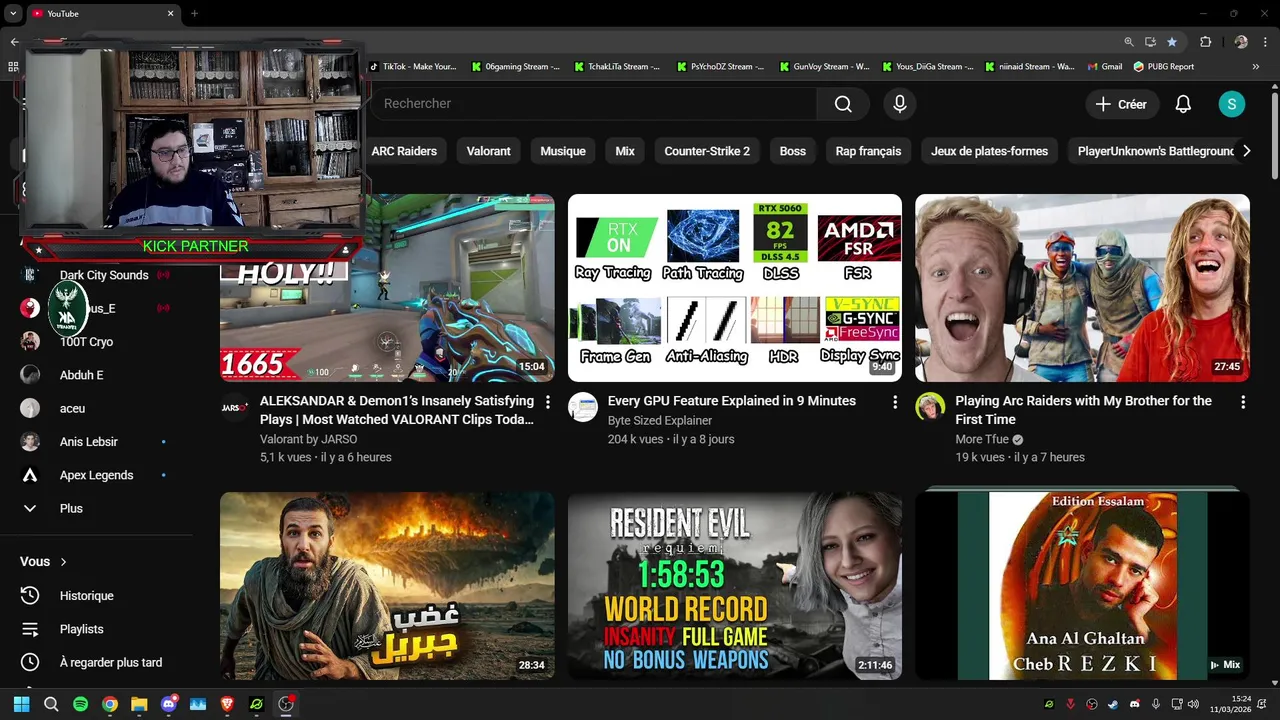The image size is (1280, 720).
Task: Open the Valorant by JARSO channel link
Action: [308, 439]
